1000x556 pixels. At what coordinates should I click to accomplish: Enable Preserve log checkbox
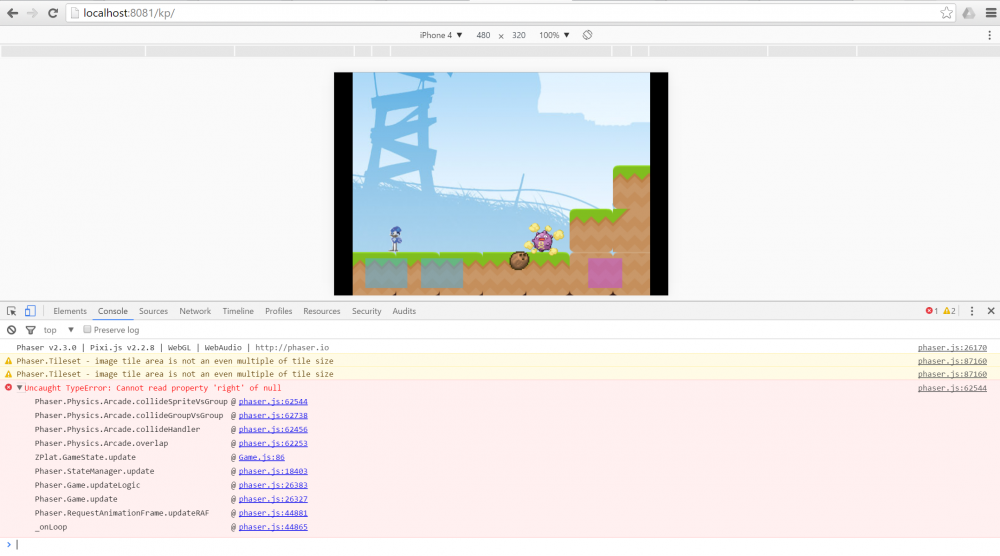(87, 330)
